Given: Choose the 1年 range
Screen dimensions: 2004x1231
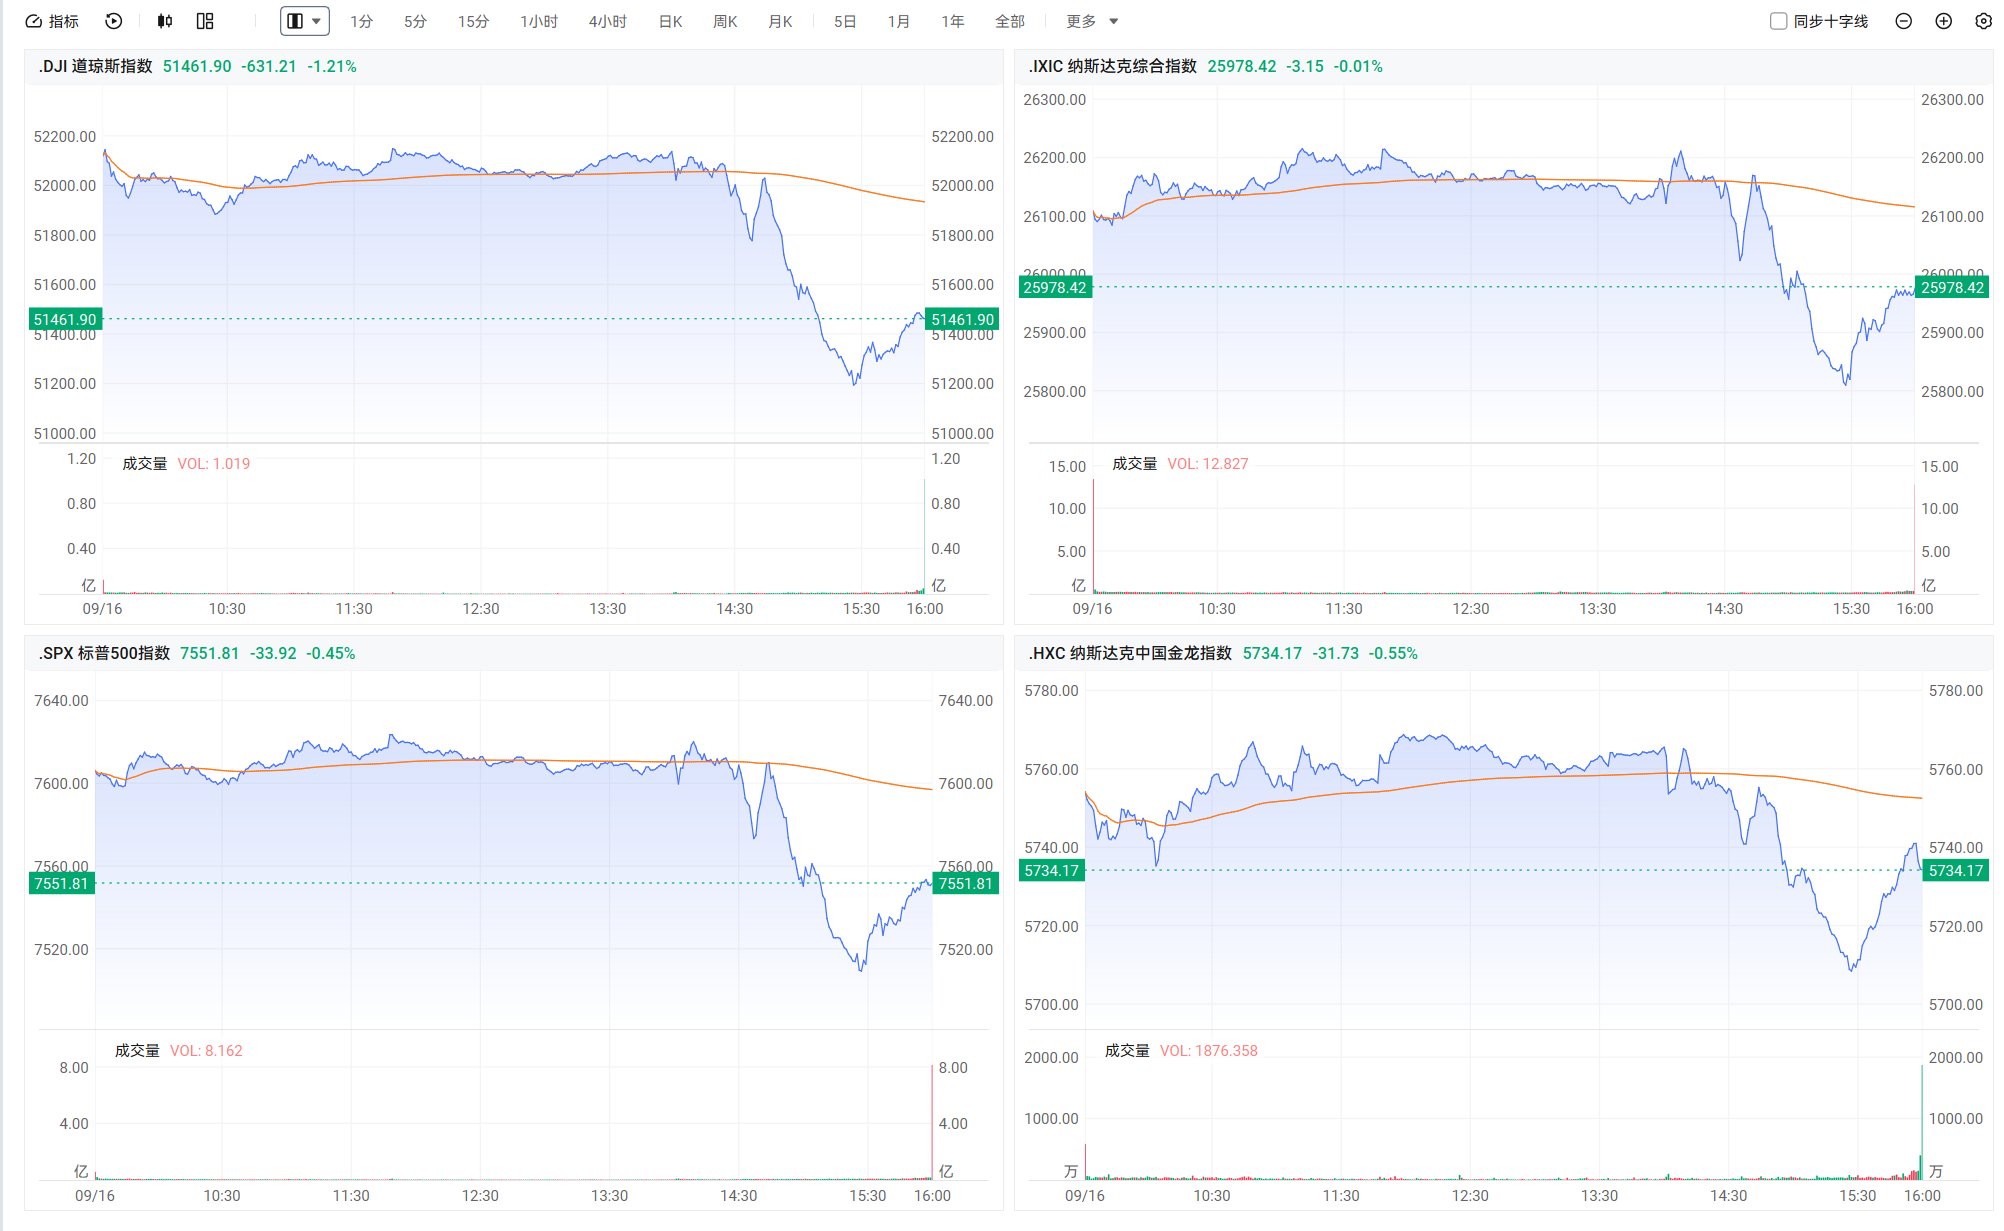Looking at the screenshot, I should point(953,21).
